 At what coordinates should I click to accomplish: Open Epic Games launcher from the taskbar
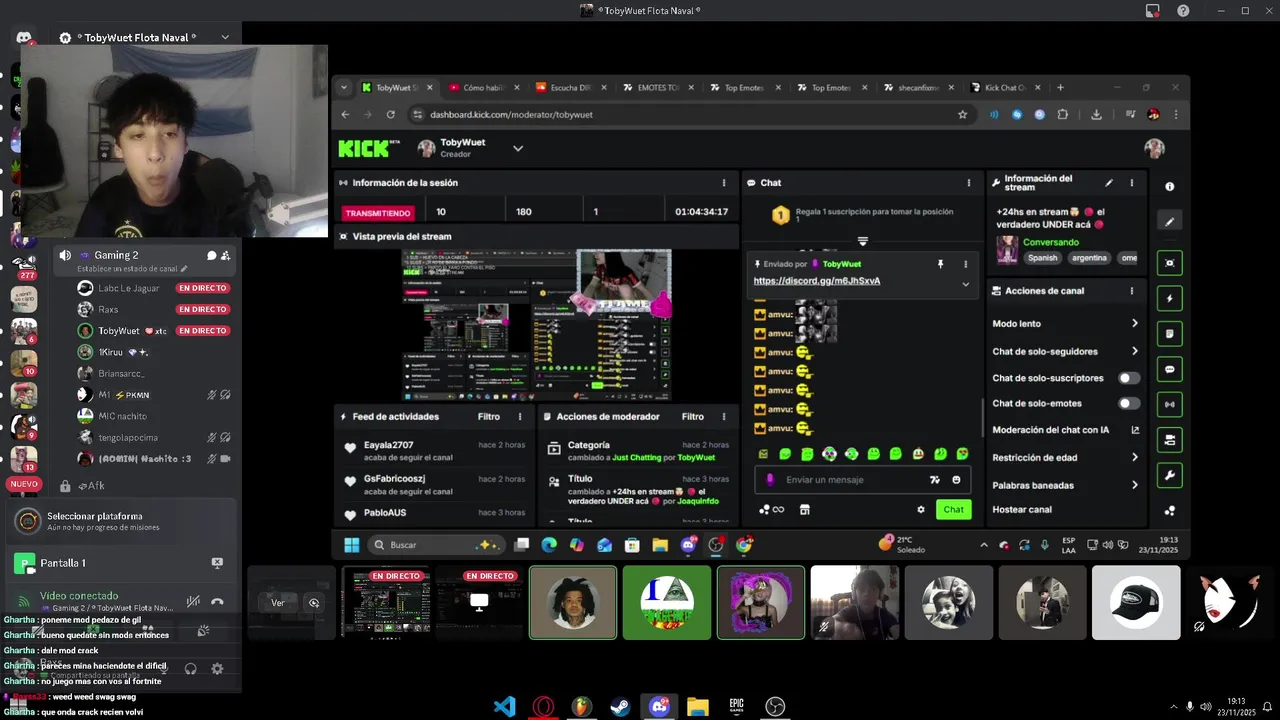pos(736,707)
